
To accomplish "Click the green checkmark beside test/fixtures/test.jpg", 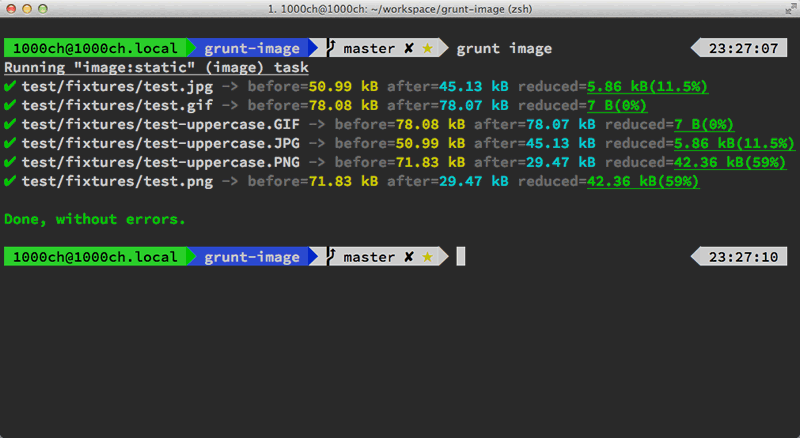I will 10,86.
